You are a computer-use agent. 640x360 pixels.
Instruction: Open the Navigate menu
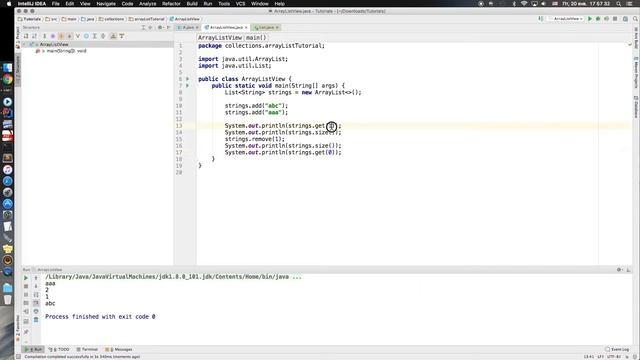106,4
